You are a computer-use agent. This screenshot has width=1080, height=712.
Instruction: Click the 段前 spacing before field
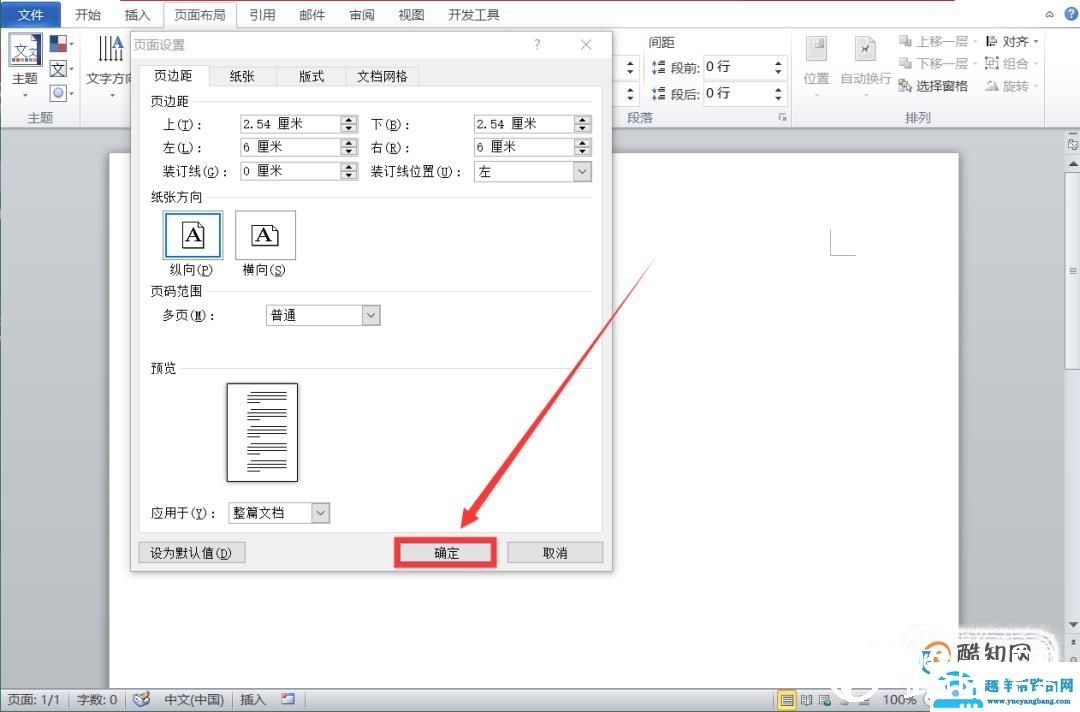[x=737, y=67]
